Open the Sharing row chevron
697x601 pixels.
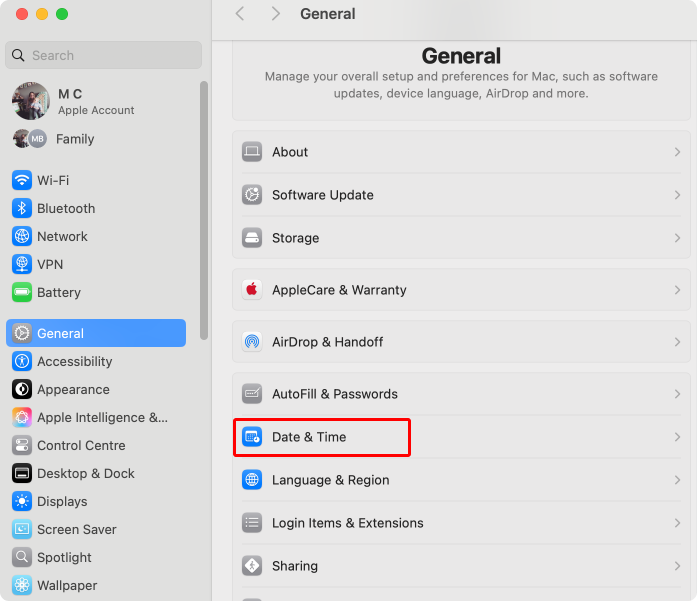[677, 566]
